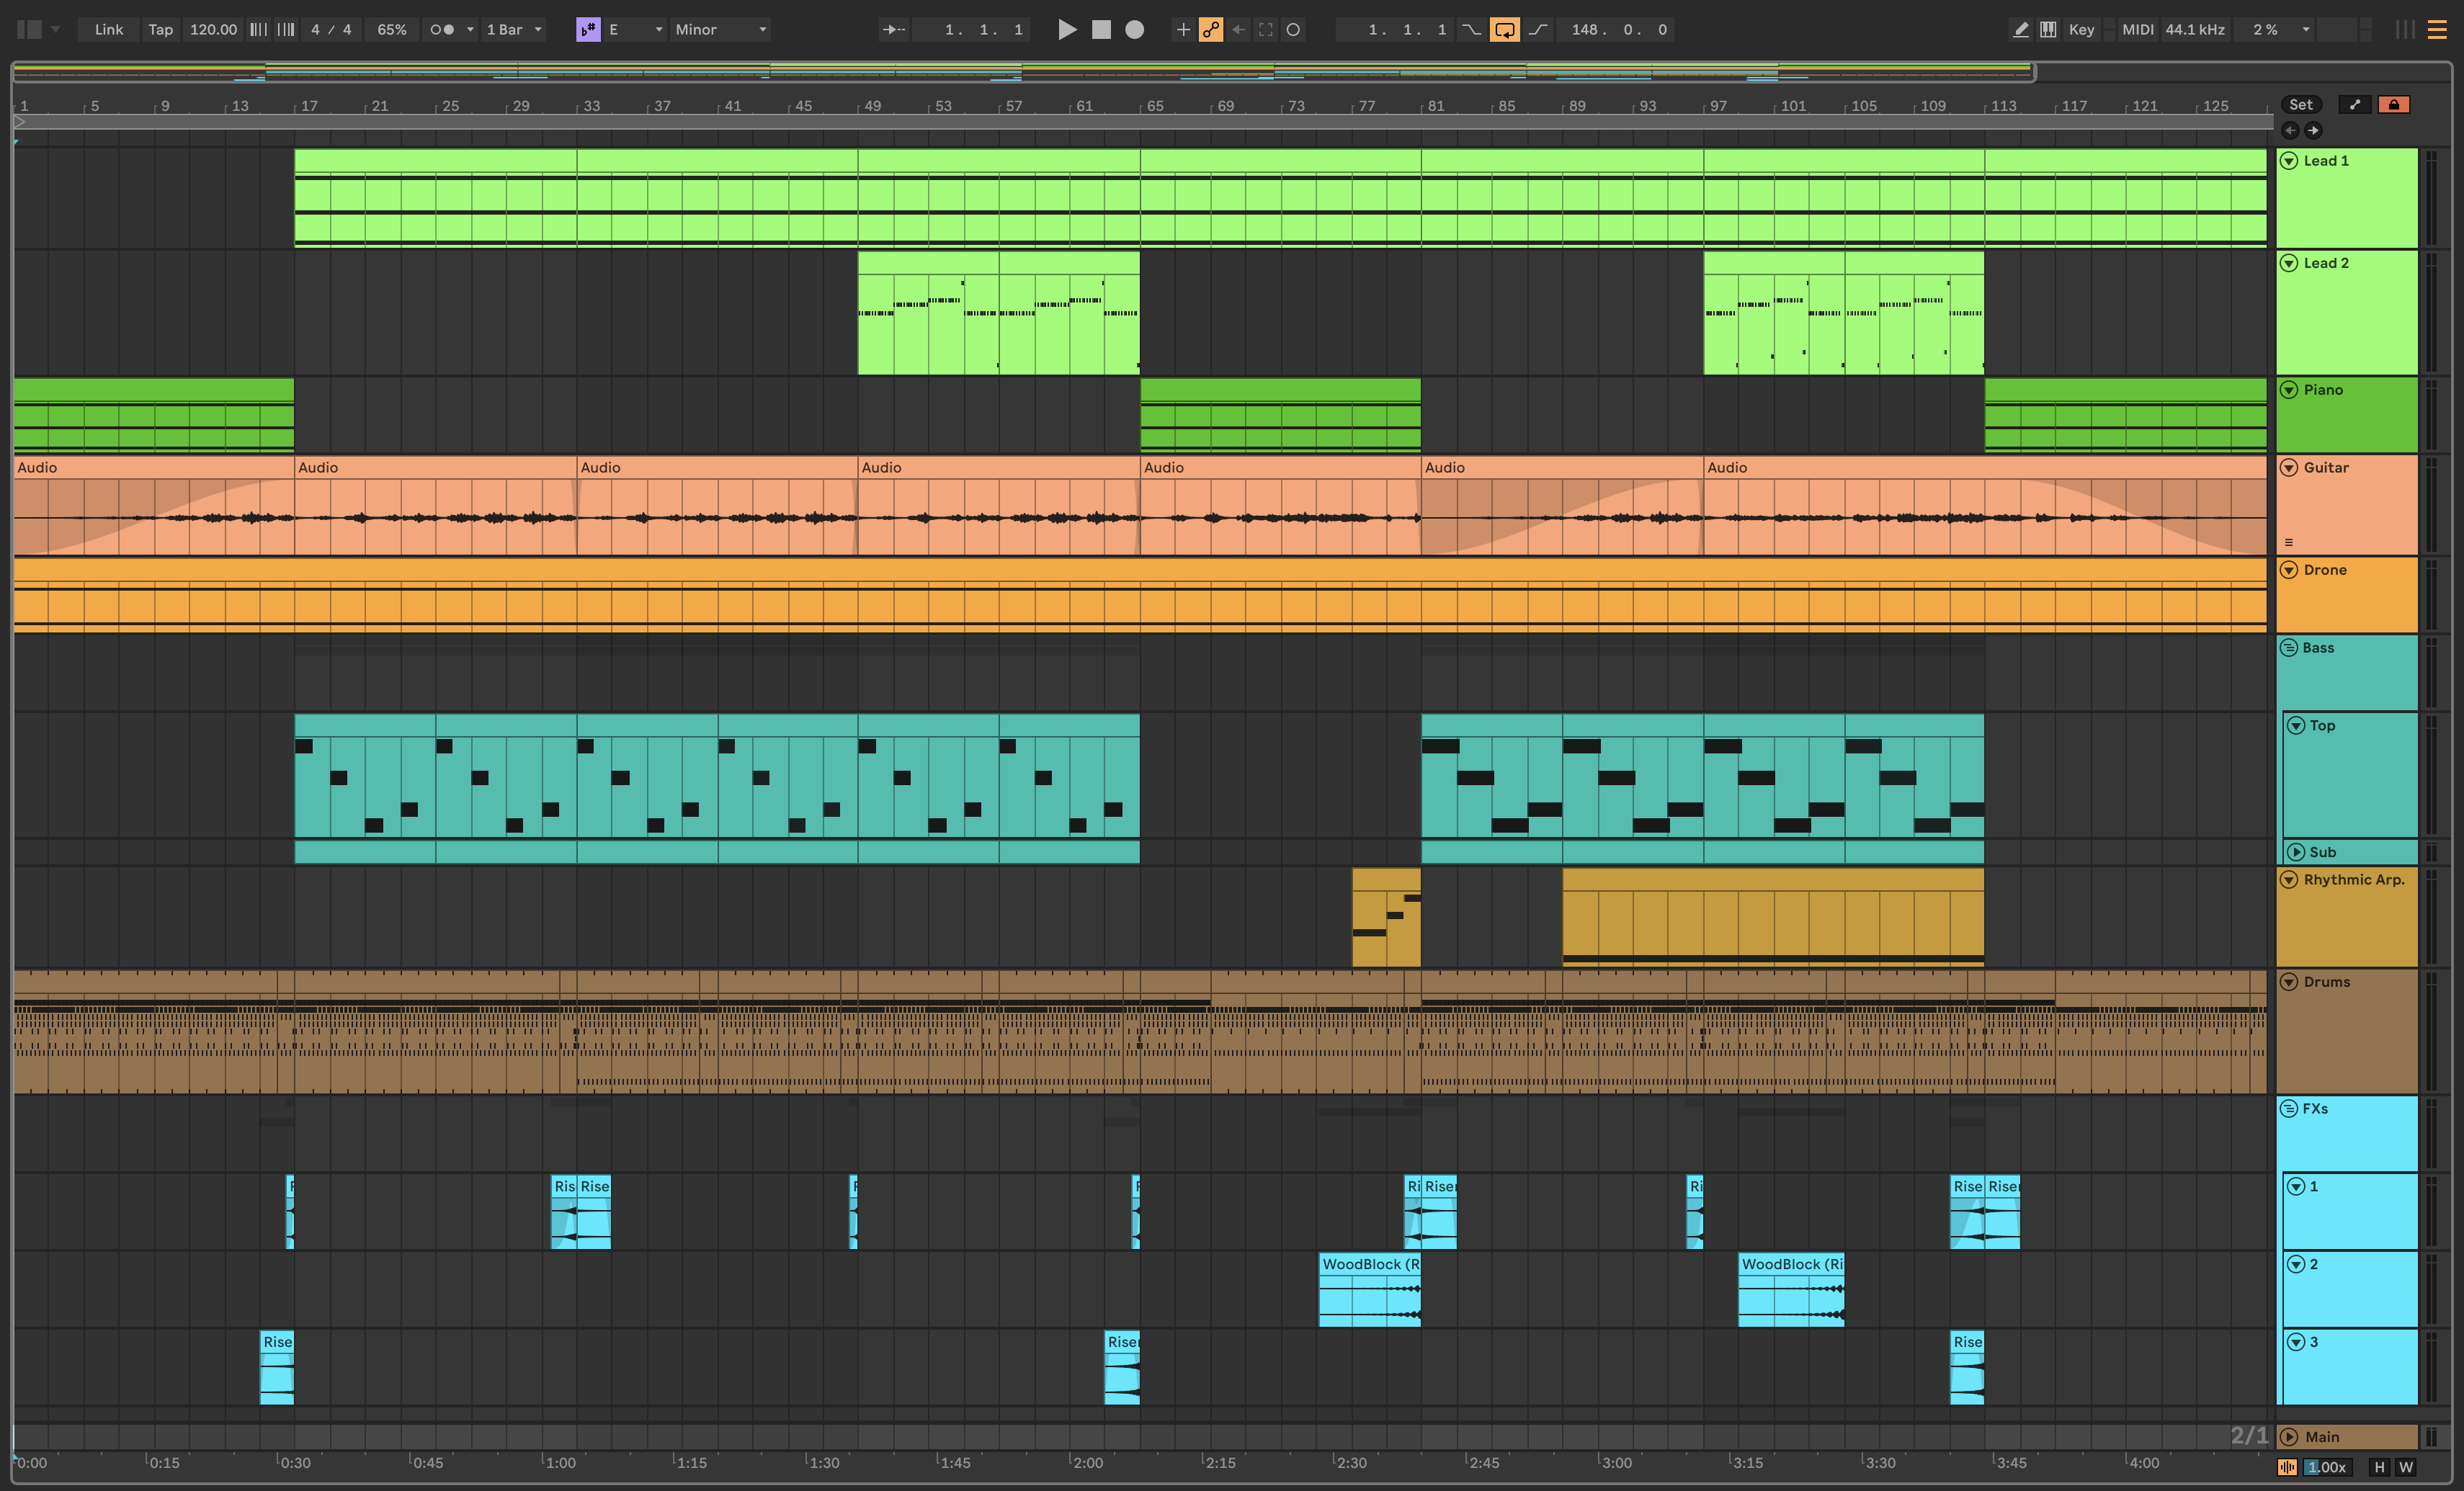Click the Stop button in transport
Screen dimensions: 2464x1491
1101,30
